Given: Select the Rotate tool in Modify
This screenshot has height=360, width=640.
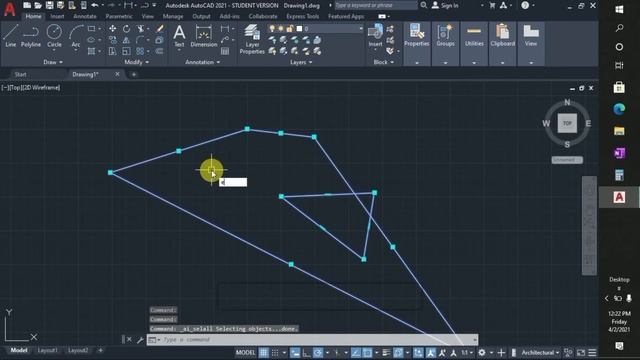Looking at the screenshot, I should coord(127,29).
